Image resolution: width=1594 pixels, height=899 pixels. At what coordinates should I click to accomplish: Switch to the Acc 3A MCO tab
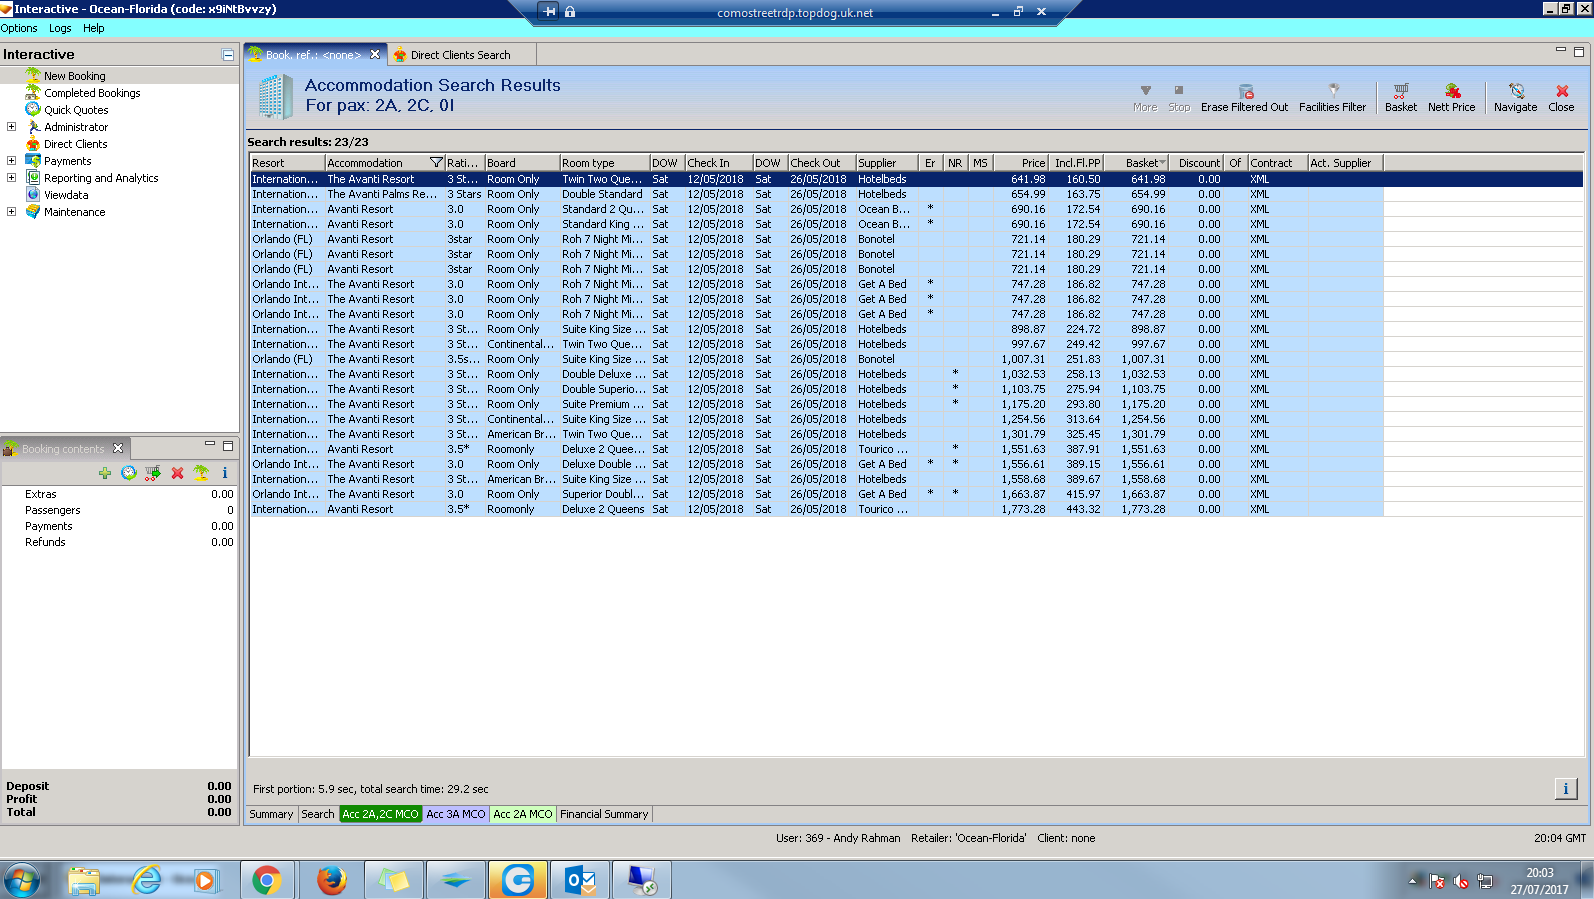point(456,814)
